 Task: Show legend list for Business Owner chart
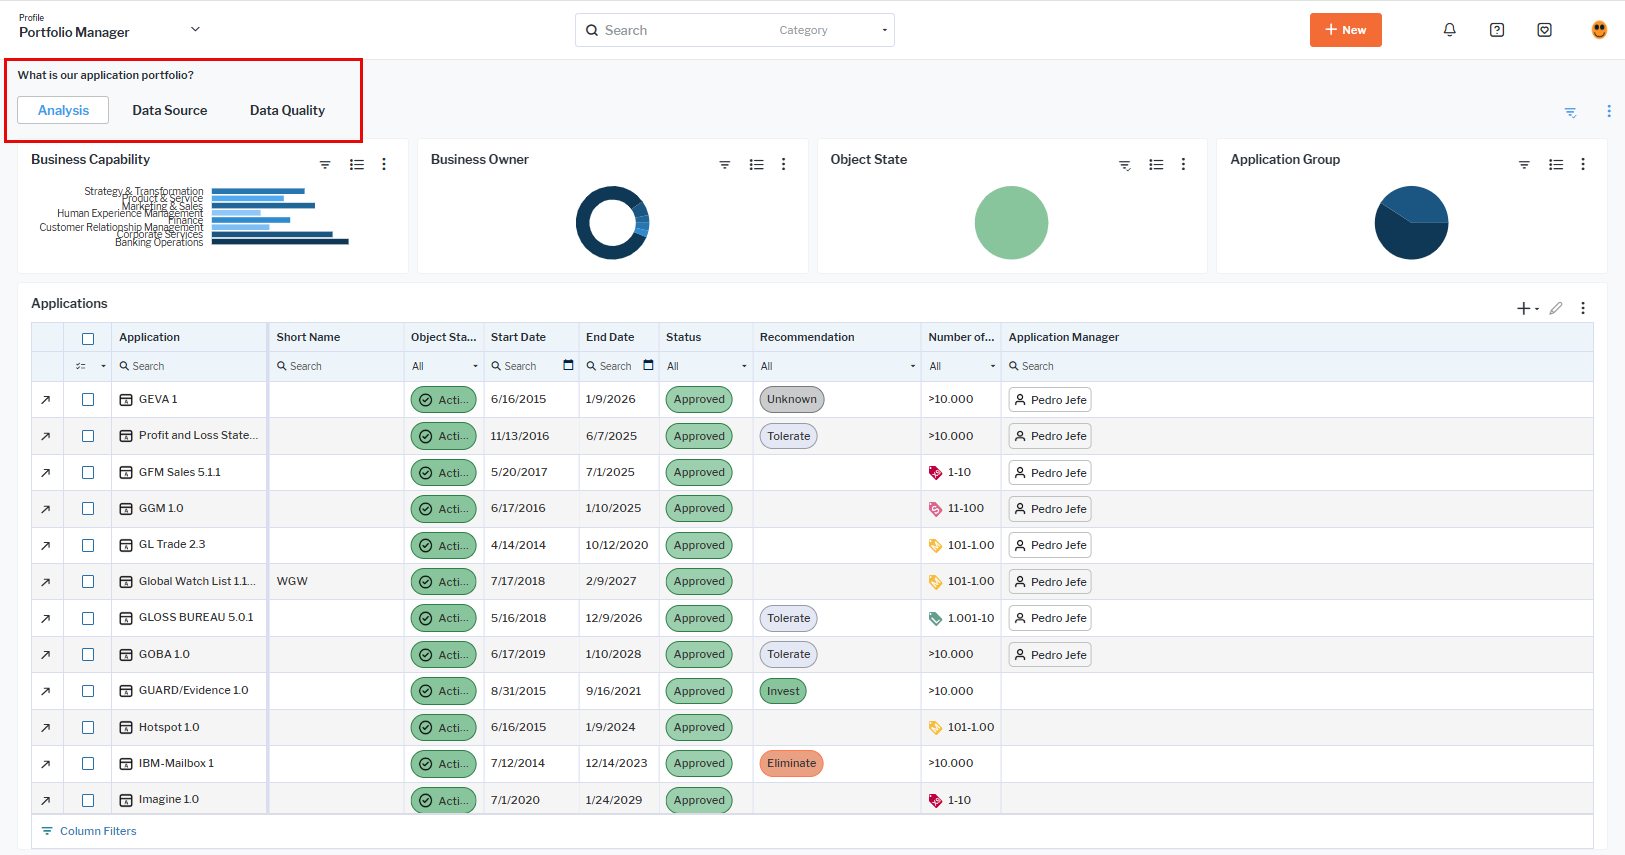point(757,165)
